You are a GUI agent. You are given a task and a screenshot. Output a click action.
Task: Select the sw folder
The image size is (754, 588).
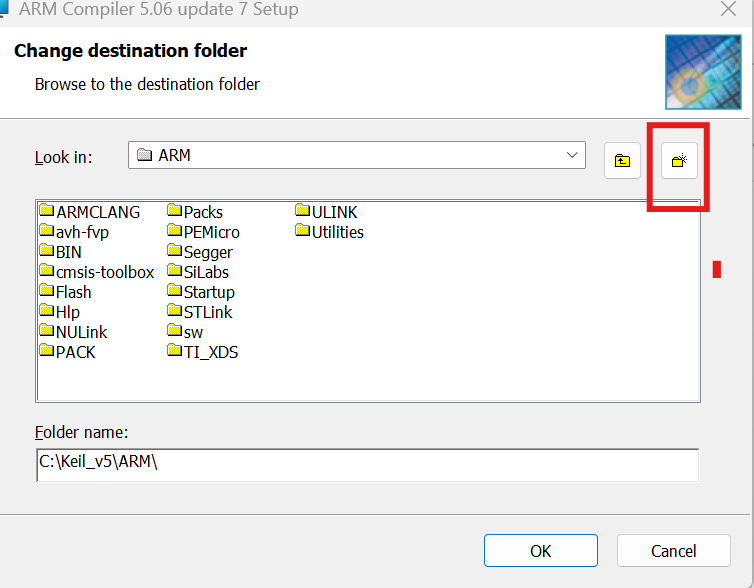point(186,332)
